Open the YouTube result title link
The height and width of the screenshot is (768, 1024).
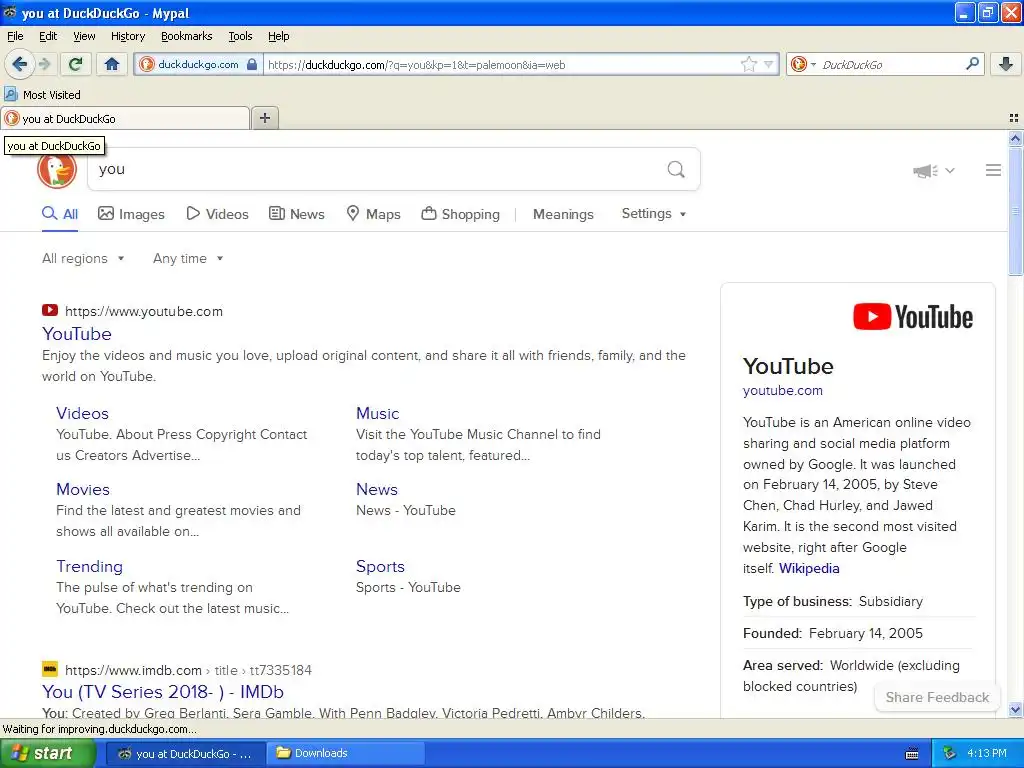click(x=76, y=334)
